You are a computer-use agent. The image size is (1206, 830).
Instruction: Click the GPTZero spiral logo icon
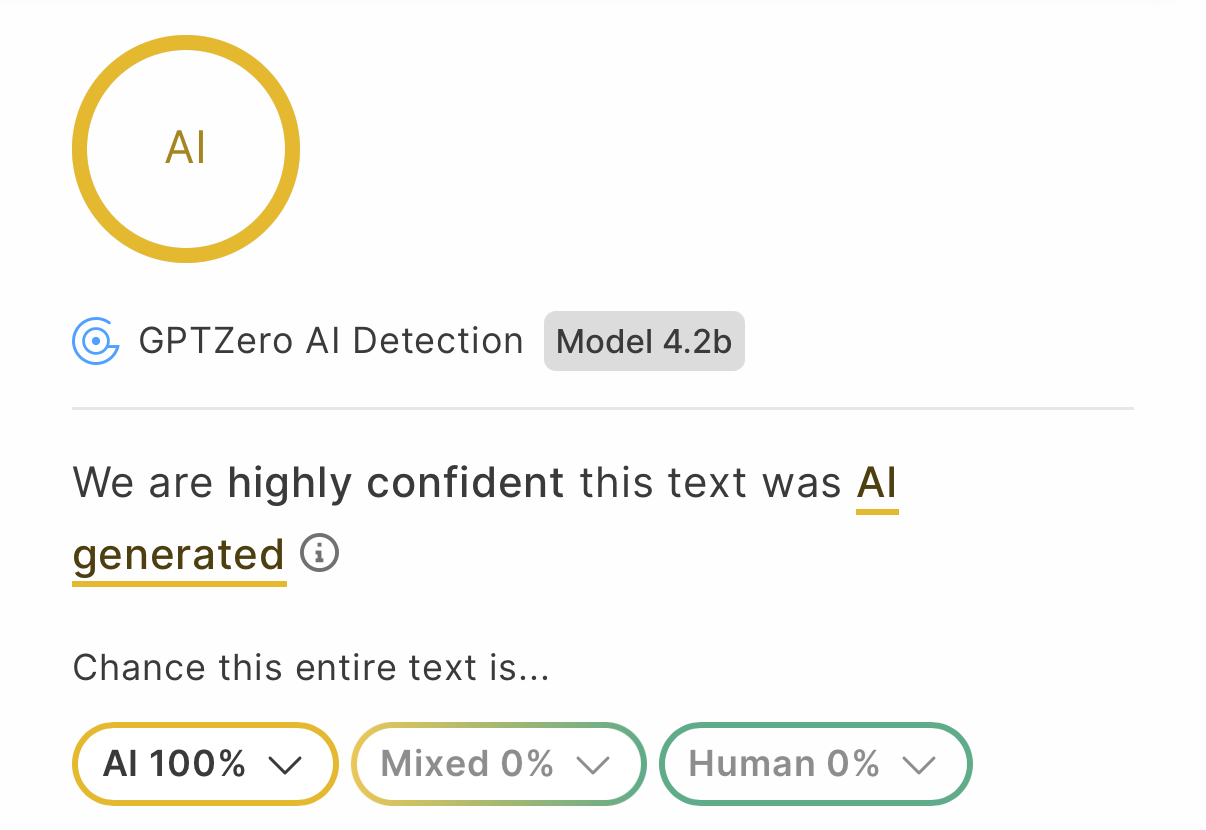[96, 341]
